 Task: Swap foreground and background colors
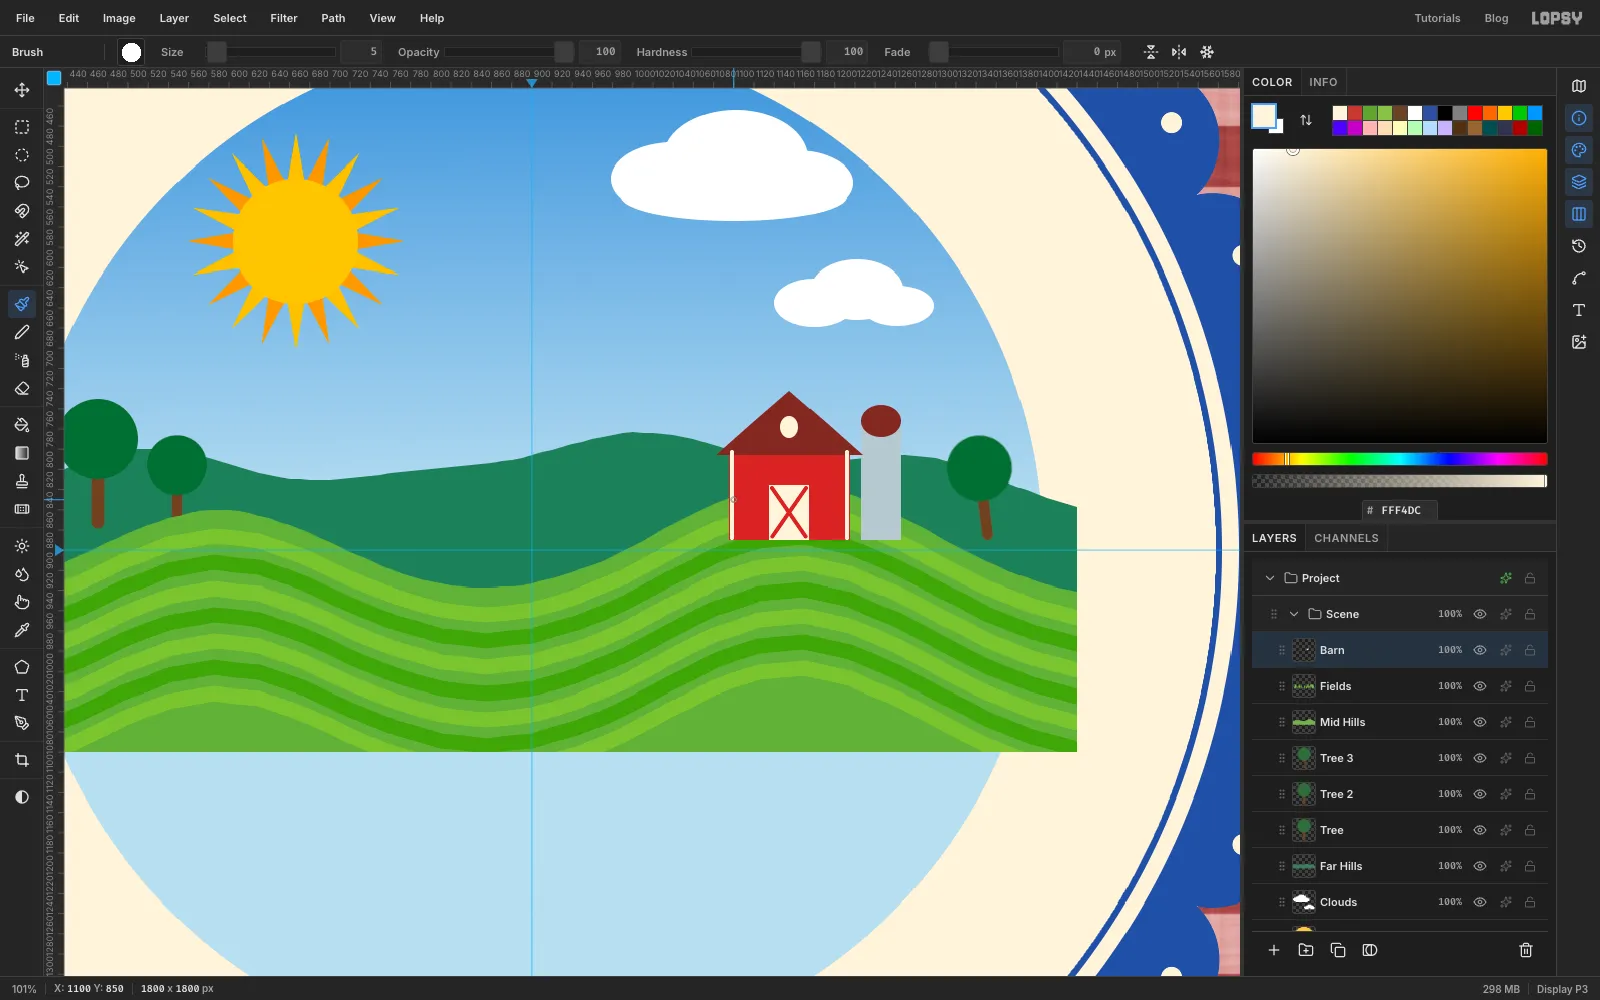click(x=1306, y=120)
